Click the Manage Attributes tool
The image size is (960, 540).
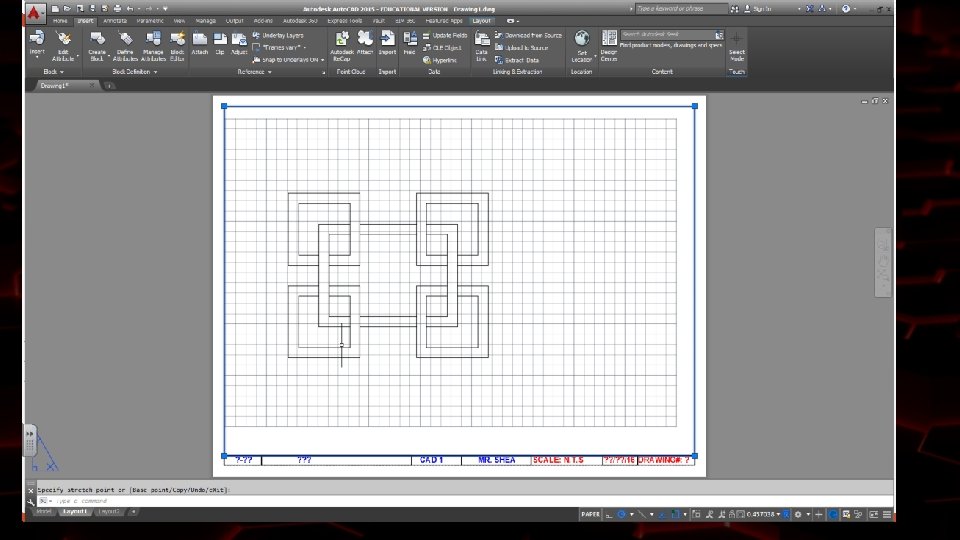153,47
